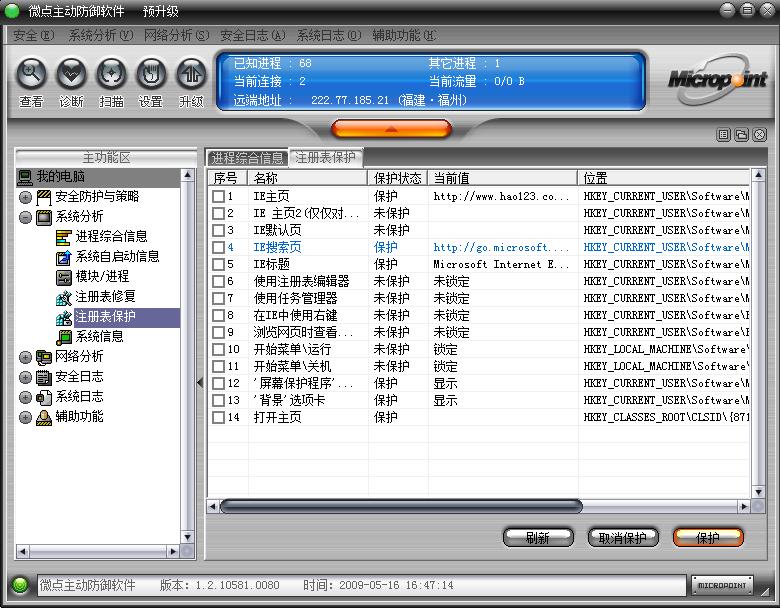
Task: Expand the 系统日志 tree node
Action: [25, 398]
